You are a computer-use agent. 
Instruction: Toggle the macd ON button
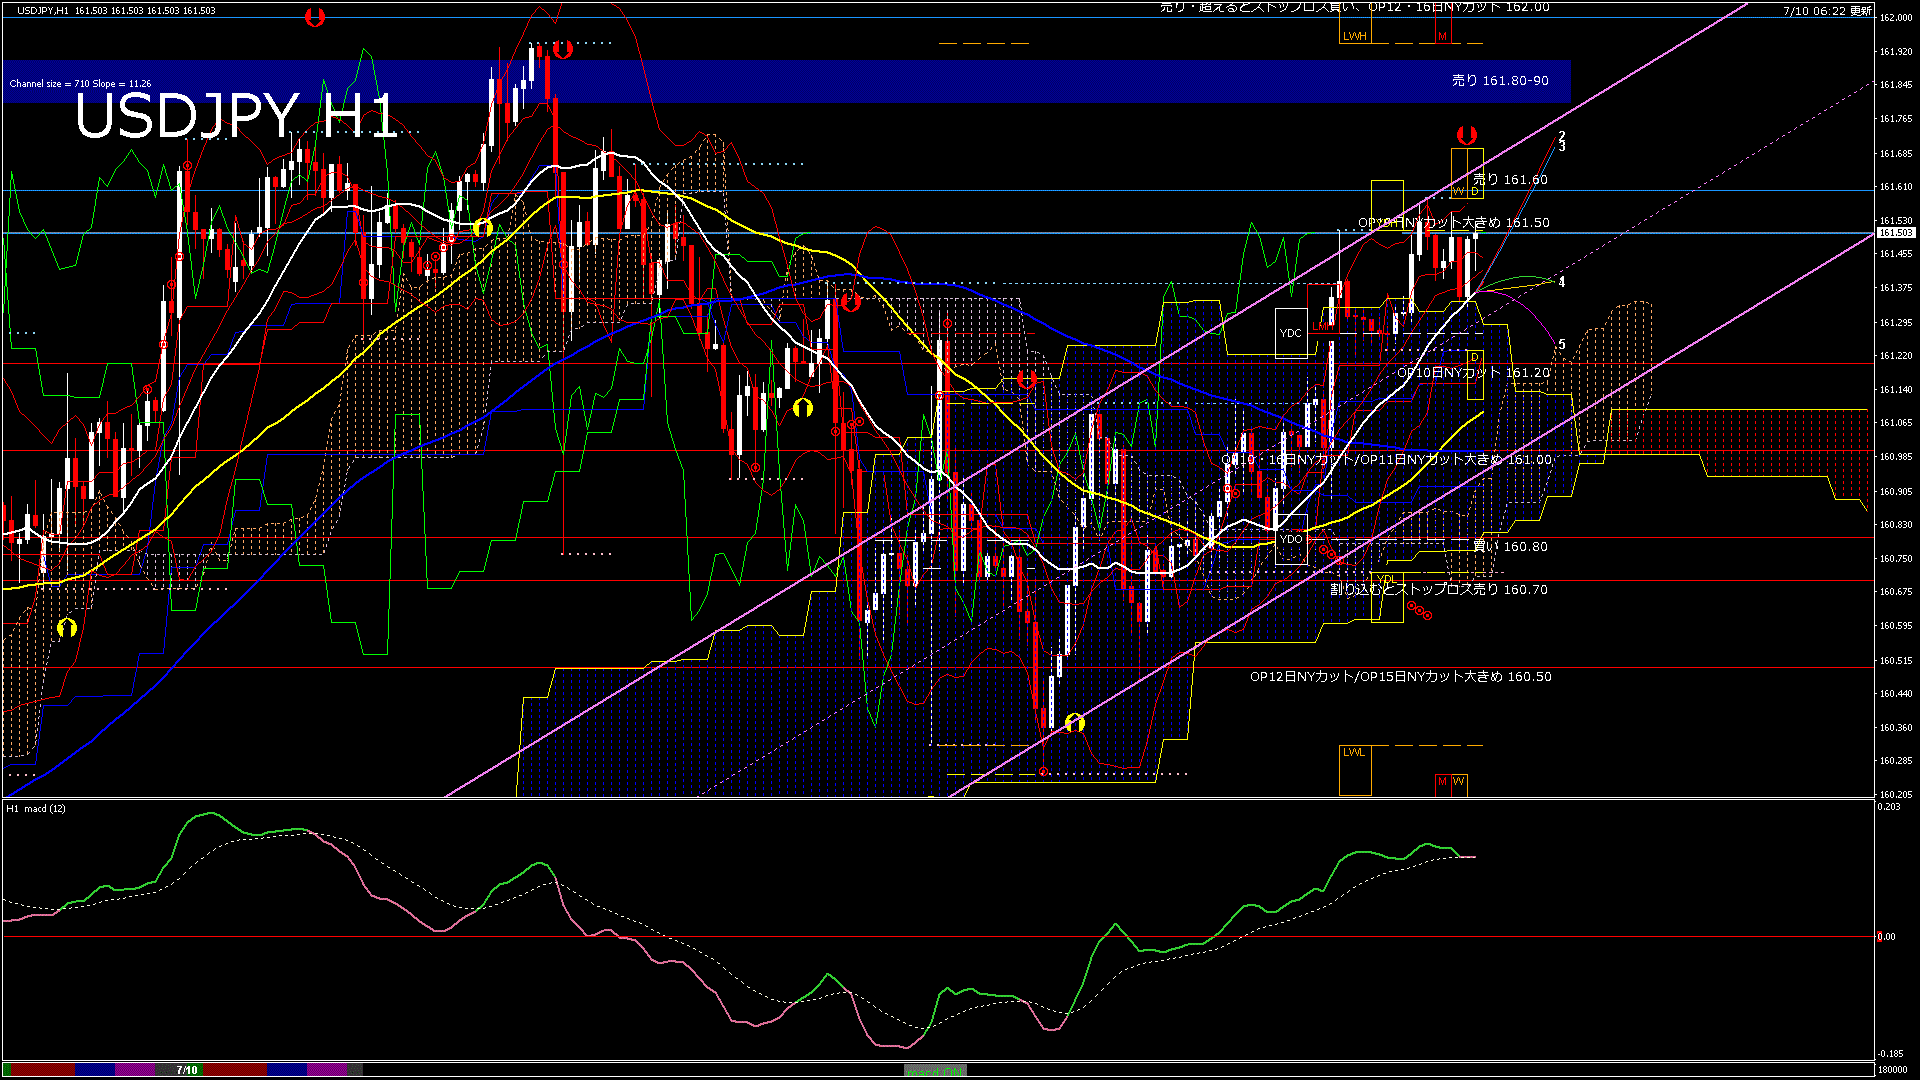(935, 1071)
